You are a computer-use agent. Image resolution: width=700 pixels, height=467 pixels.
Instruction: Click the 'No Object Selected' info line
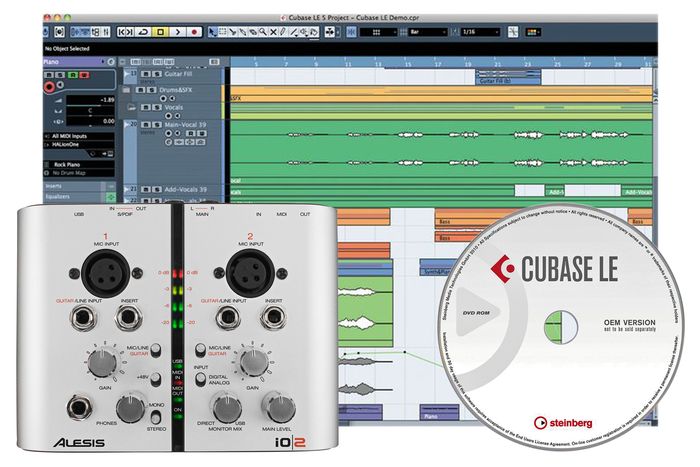[67, 49]
